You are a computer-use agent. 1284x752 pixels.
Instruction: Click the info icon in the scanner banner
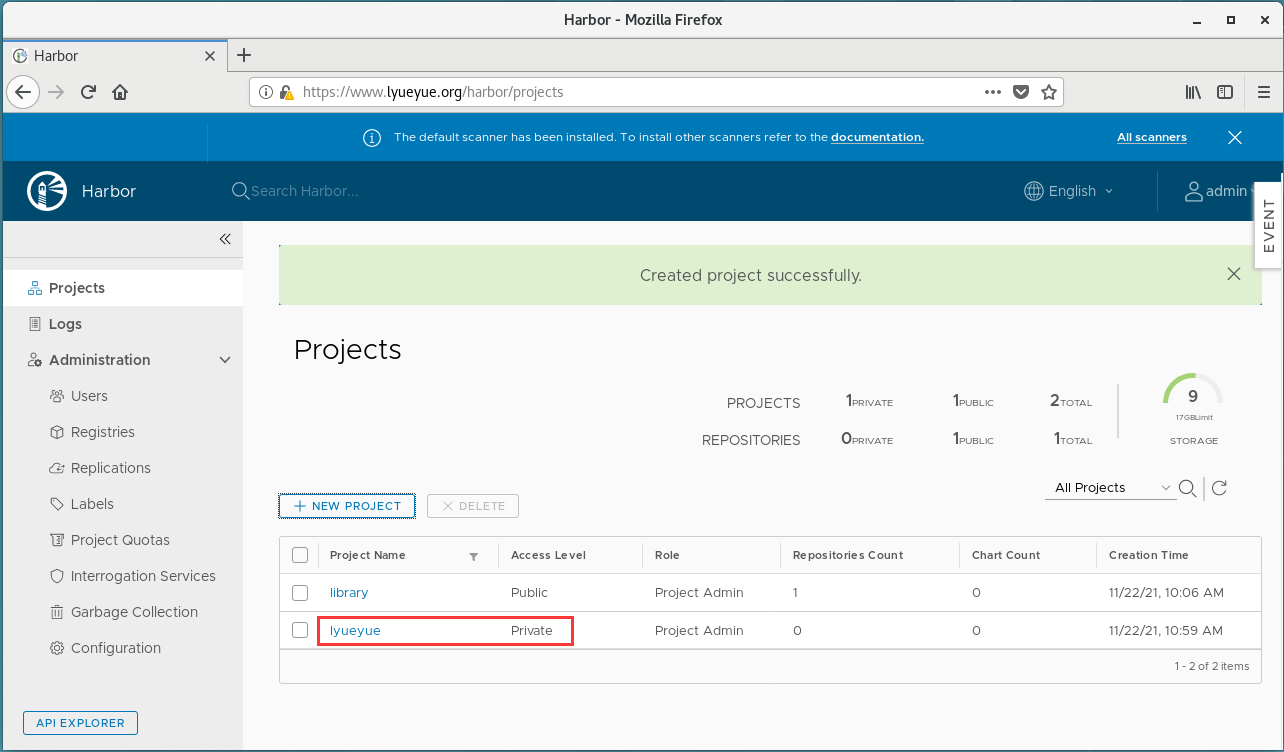372,137
